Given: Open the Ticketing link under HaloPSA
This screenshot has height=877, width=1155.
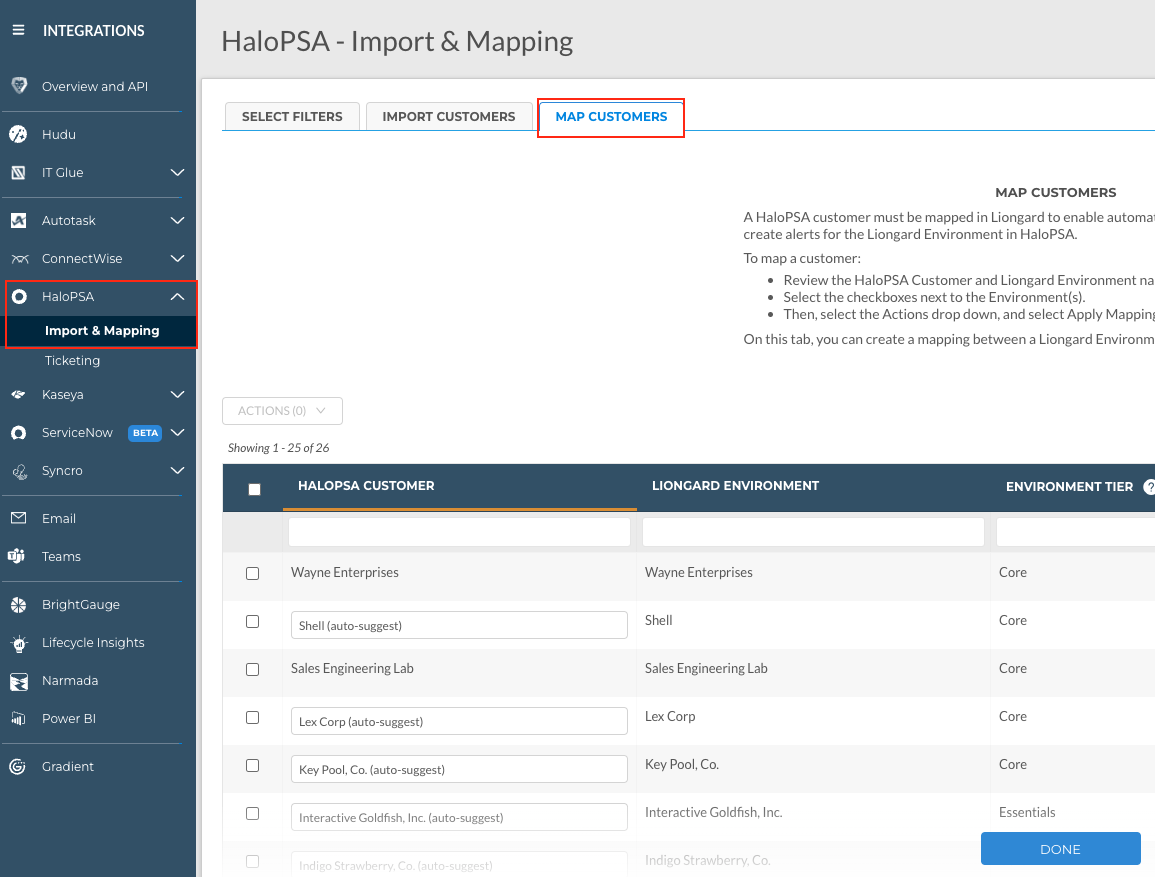Looking at the screenshot, I should [x=72, y=361].
